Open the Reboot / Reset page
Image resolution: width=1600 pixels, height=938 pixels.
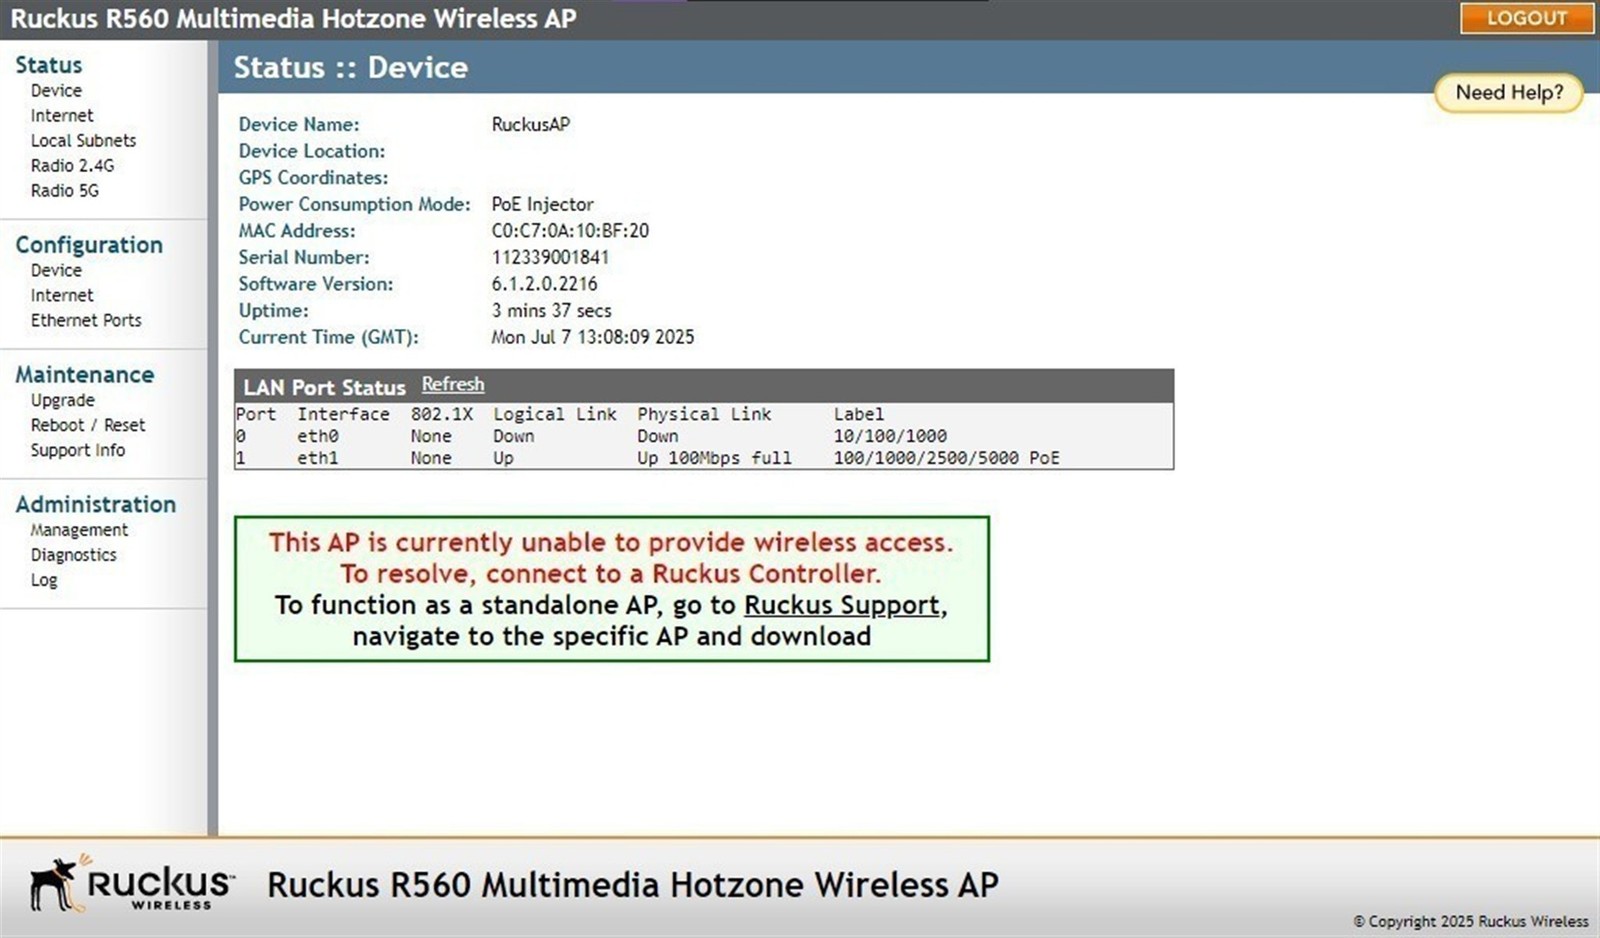click(x=86, y=425)
